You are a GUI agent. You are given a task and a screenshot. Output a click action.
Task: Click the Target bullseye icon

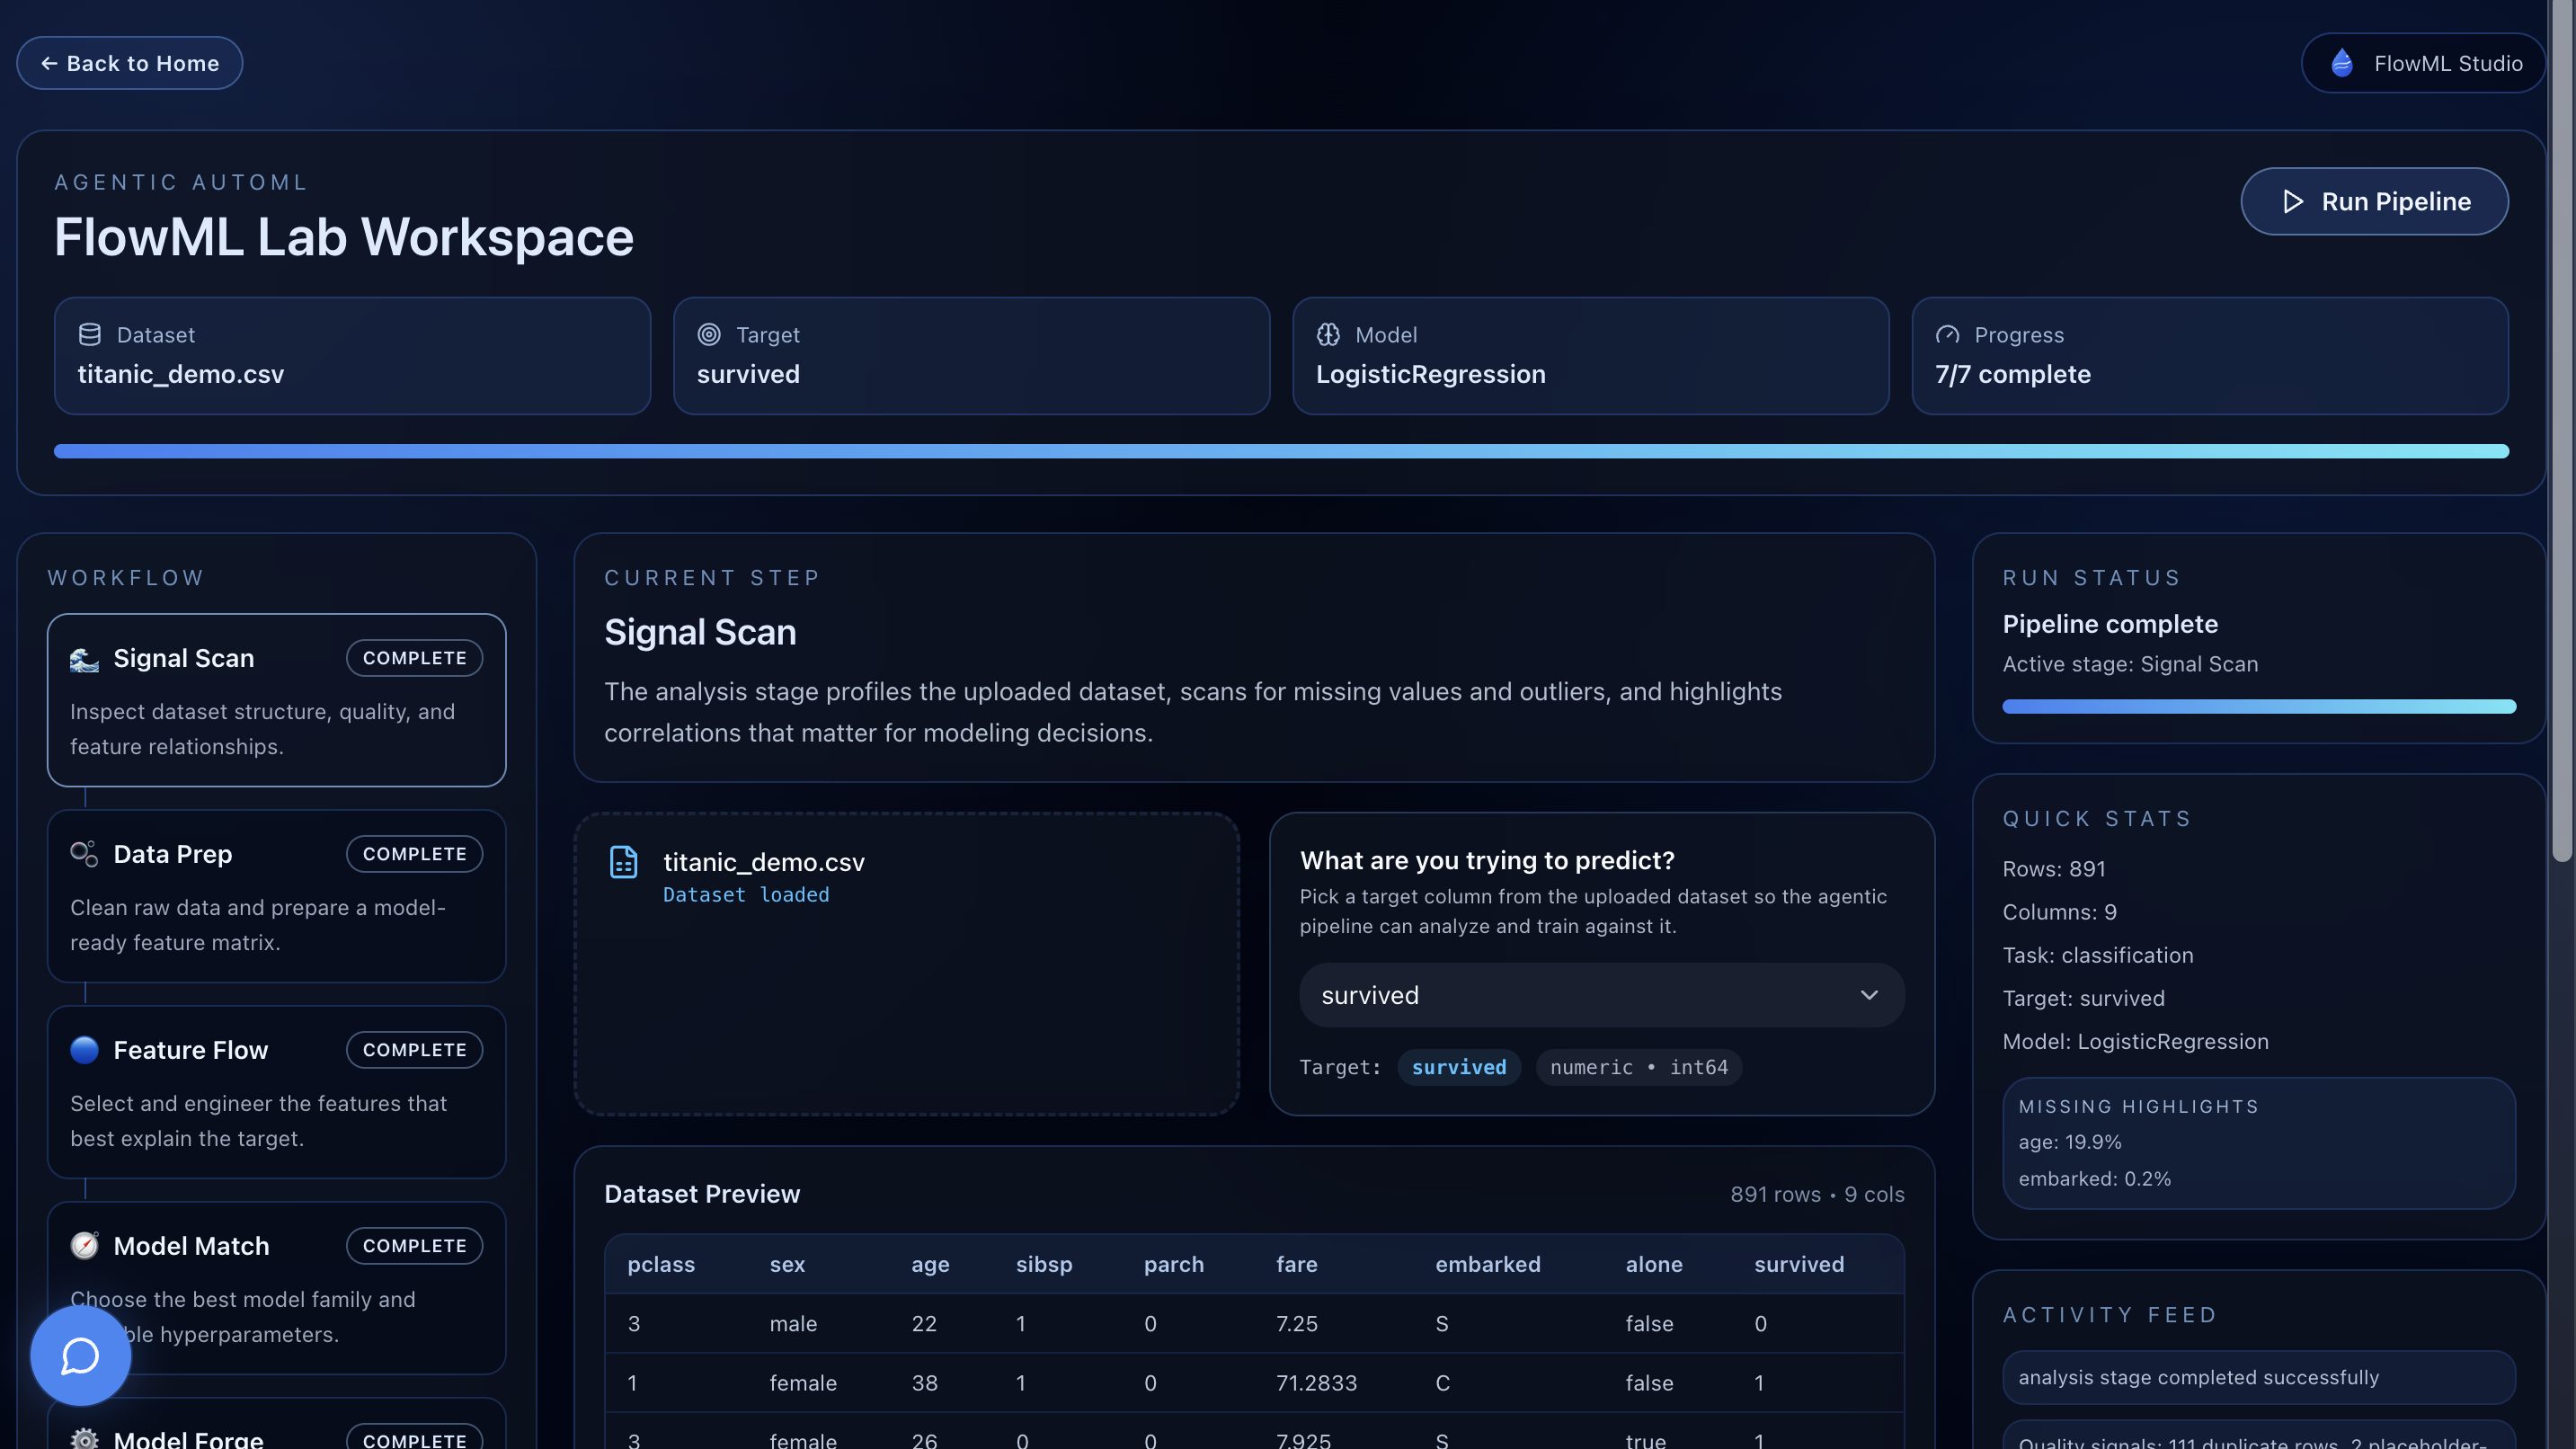point(709,334)
